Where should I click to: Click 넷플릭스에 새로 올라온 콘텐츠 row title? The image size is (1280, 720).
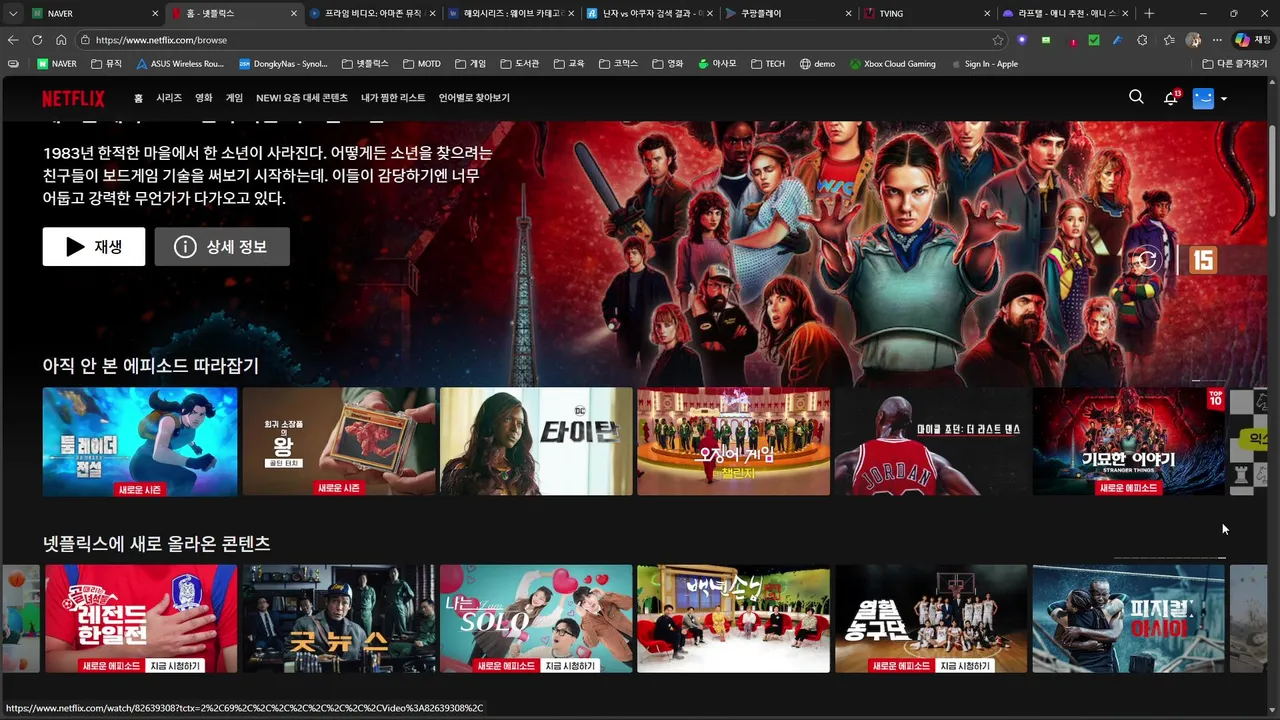(157, 544)
